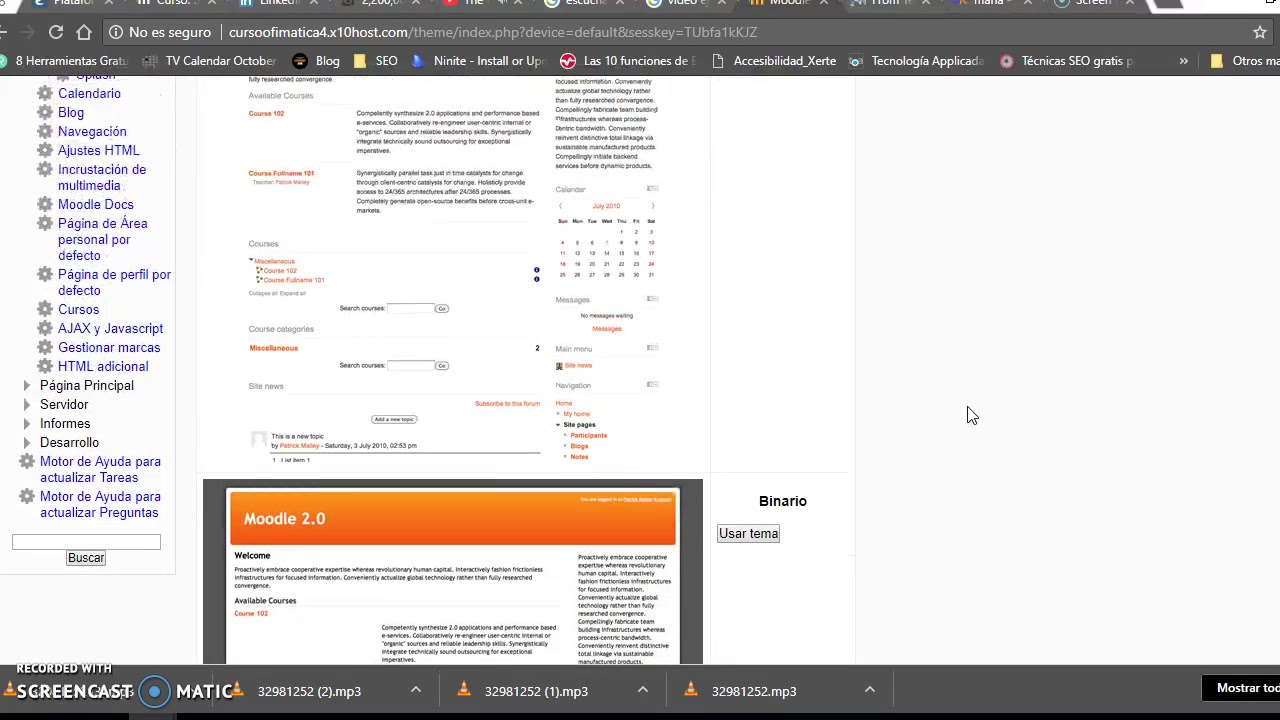Click gear icon beside Motor de Ayuda Preguntas
The width and height of the screenshot is (1280, 720).
(27, 496)
